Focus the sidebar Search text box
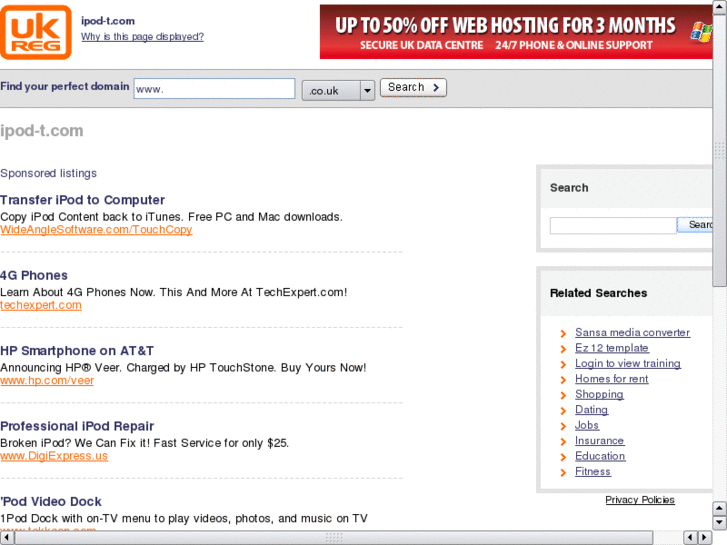Viewport: 727px width, 545px height. coord(613,225)
